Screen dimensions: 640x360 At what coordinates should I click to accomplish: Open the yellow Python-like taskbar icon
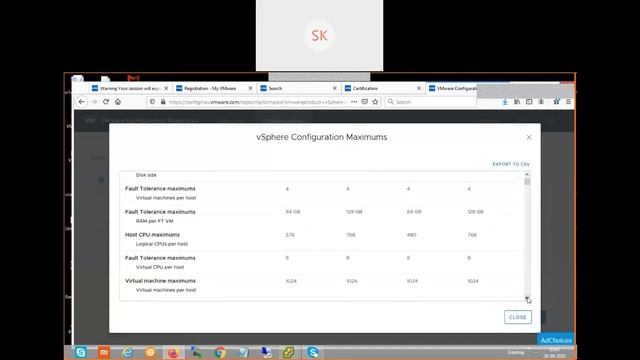(x=289, y=352)
